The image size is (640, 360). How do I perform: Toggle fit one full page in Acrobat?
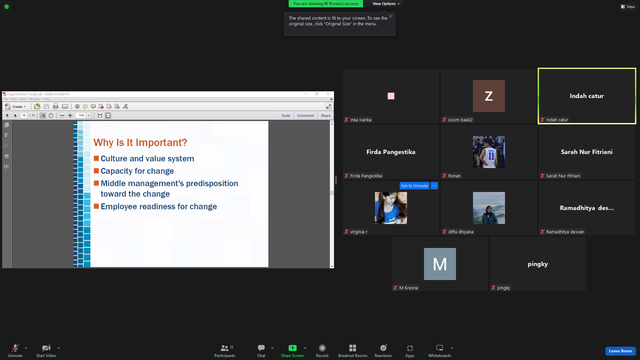click(x=108, y=116)
